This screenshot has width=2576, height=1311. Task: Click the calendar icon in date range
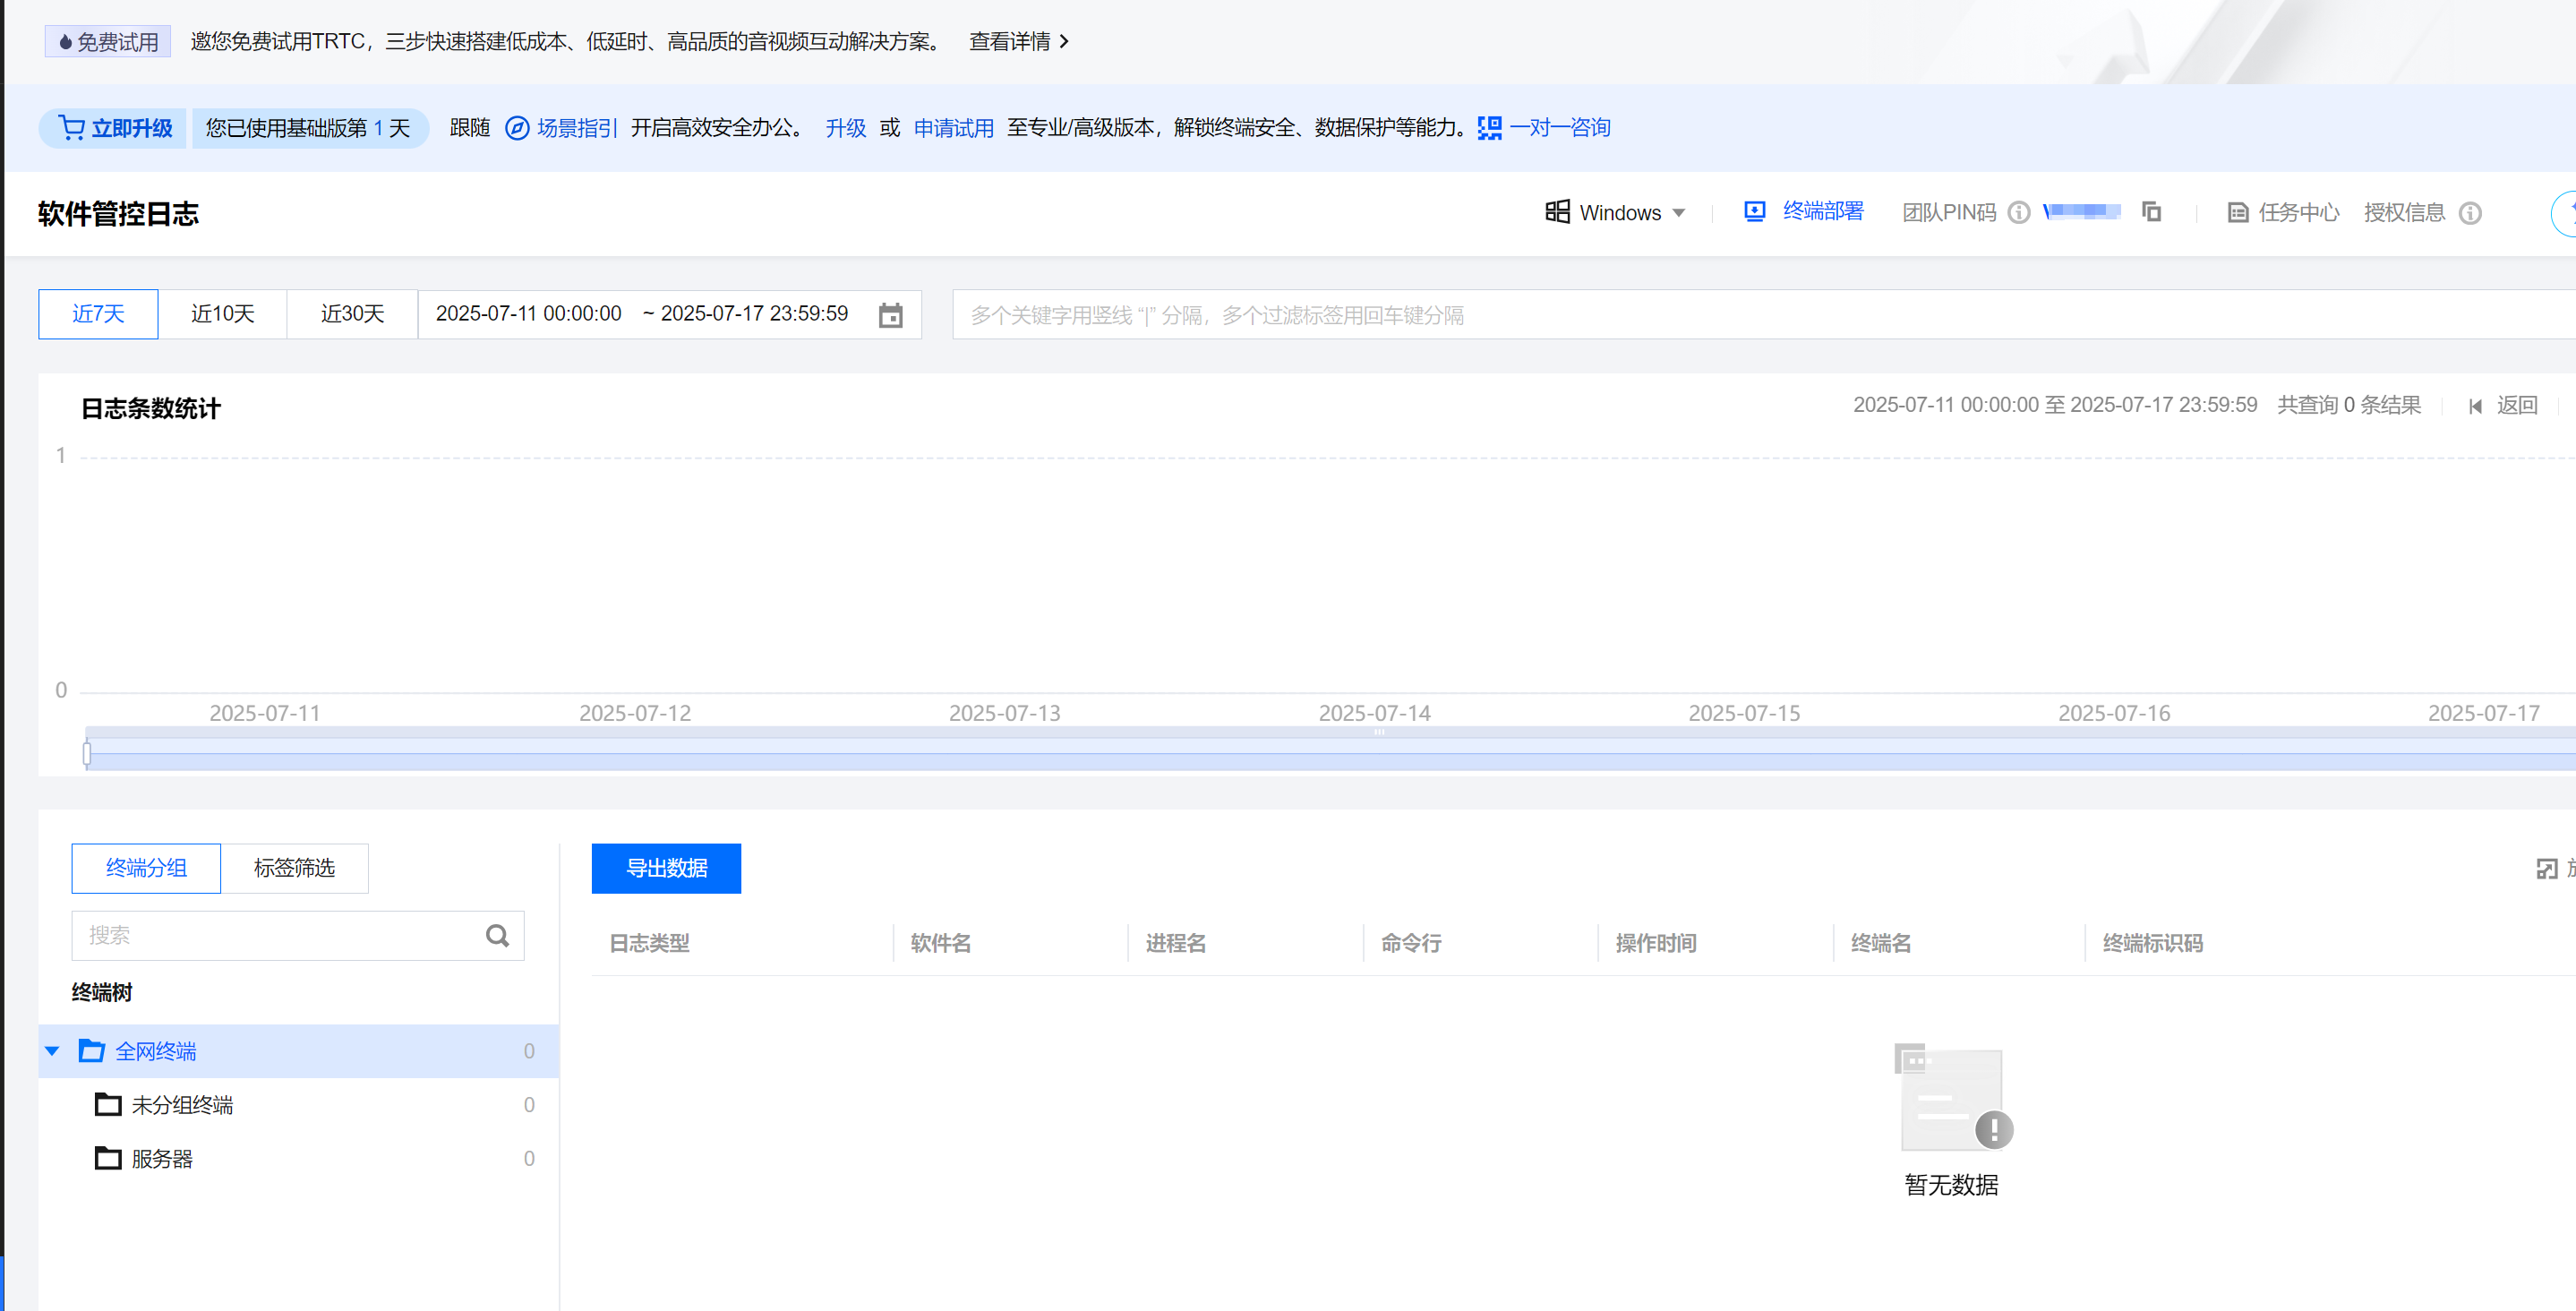click(890, 315)
